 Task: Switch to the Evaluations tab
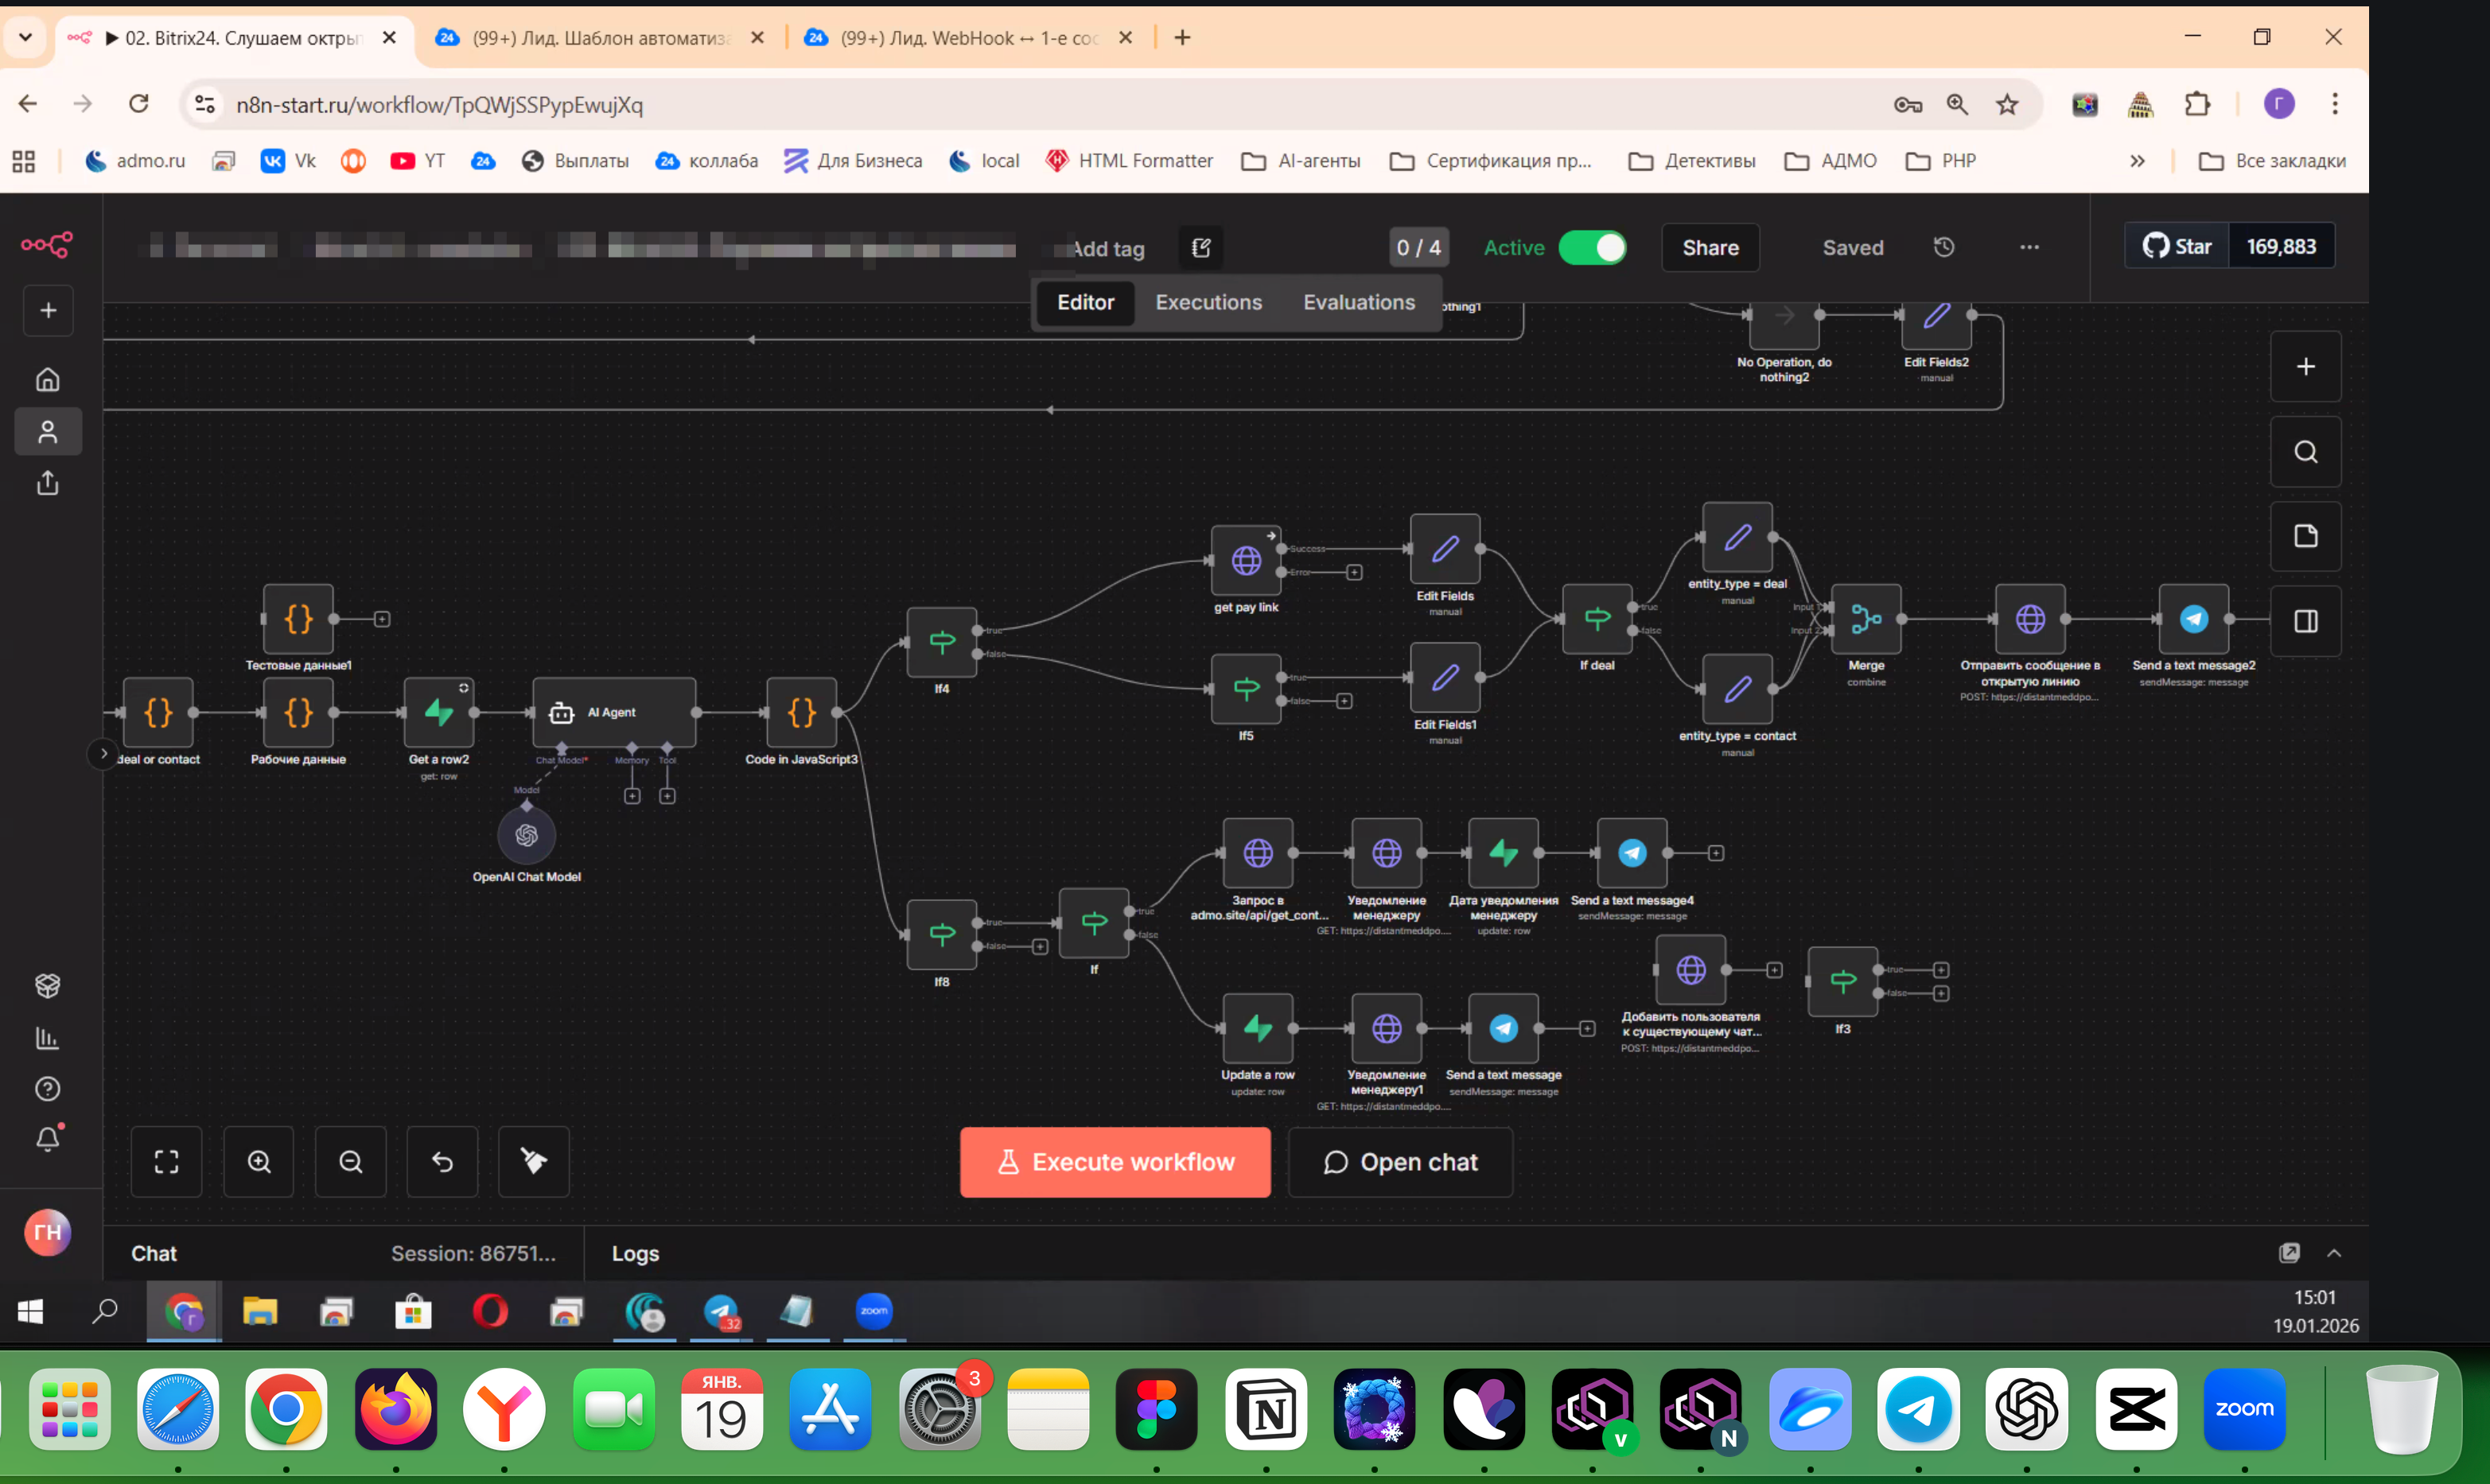pos(1358,302)
